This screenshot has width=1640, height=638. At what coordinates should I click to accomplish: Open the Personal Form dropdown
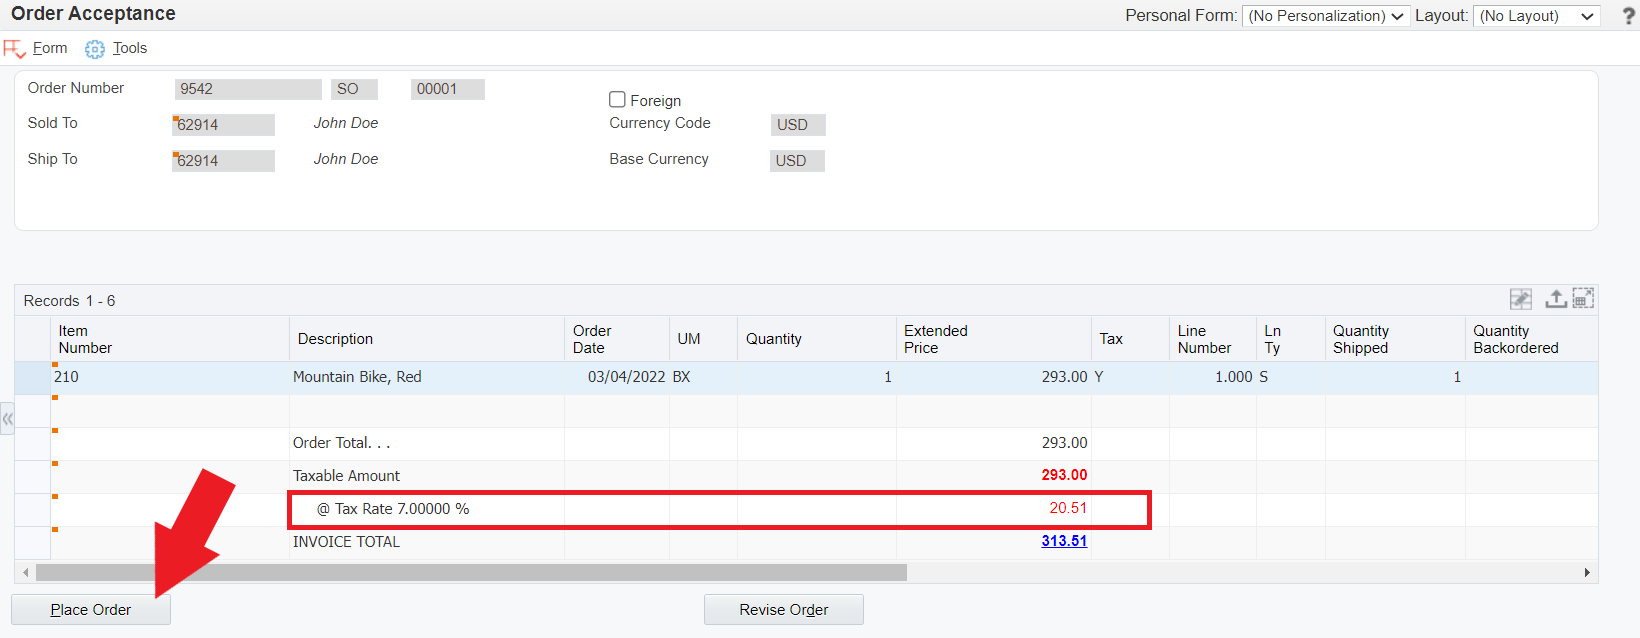point(1326,16)
